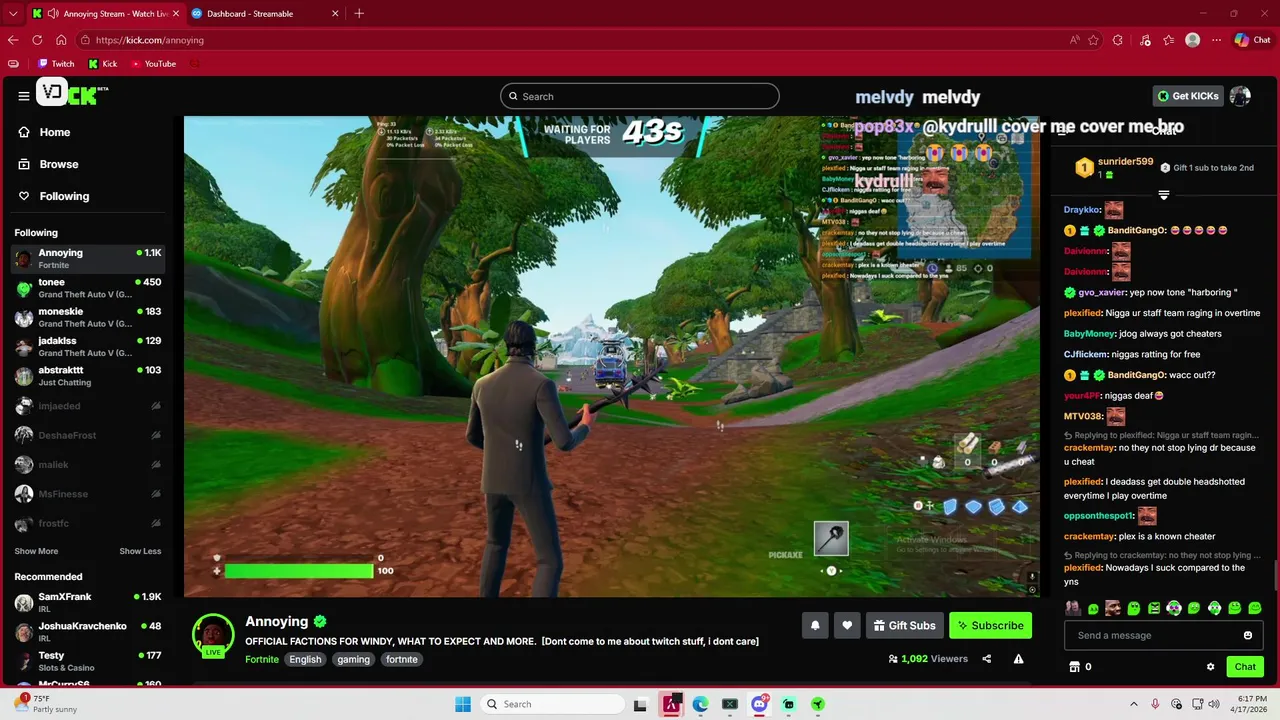Open the Kick shop points icon
The height and width of the screenshot is (720, 1280).
click(x=1075, y=667)
